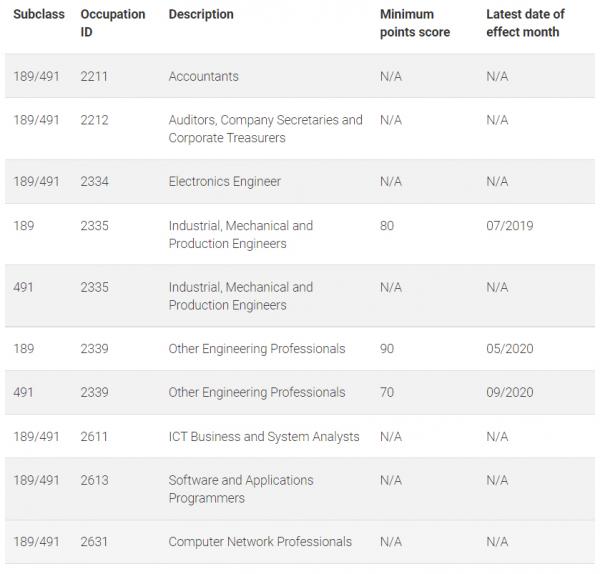Image resolution: width=600 pixels, height=574 pixels.
Task: Click ICT Business and System Analysts
Action: click(x=264, y=437)
